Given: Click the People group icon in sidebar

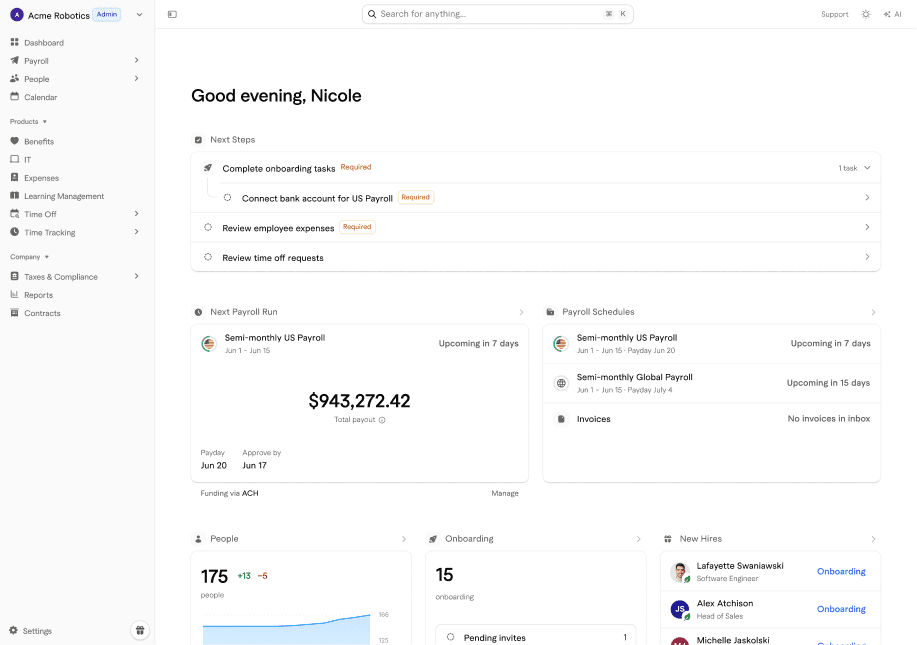Looking at the screenshot, I should click(x=15, y=78).
